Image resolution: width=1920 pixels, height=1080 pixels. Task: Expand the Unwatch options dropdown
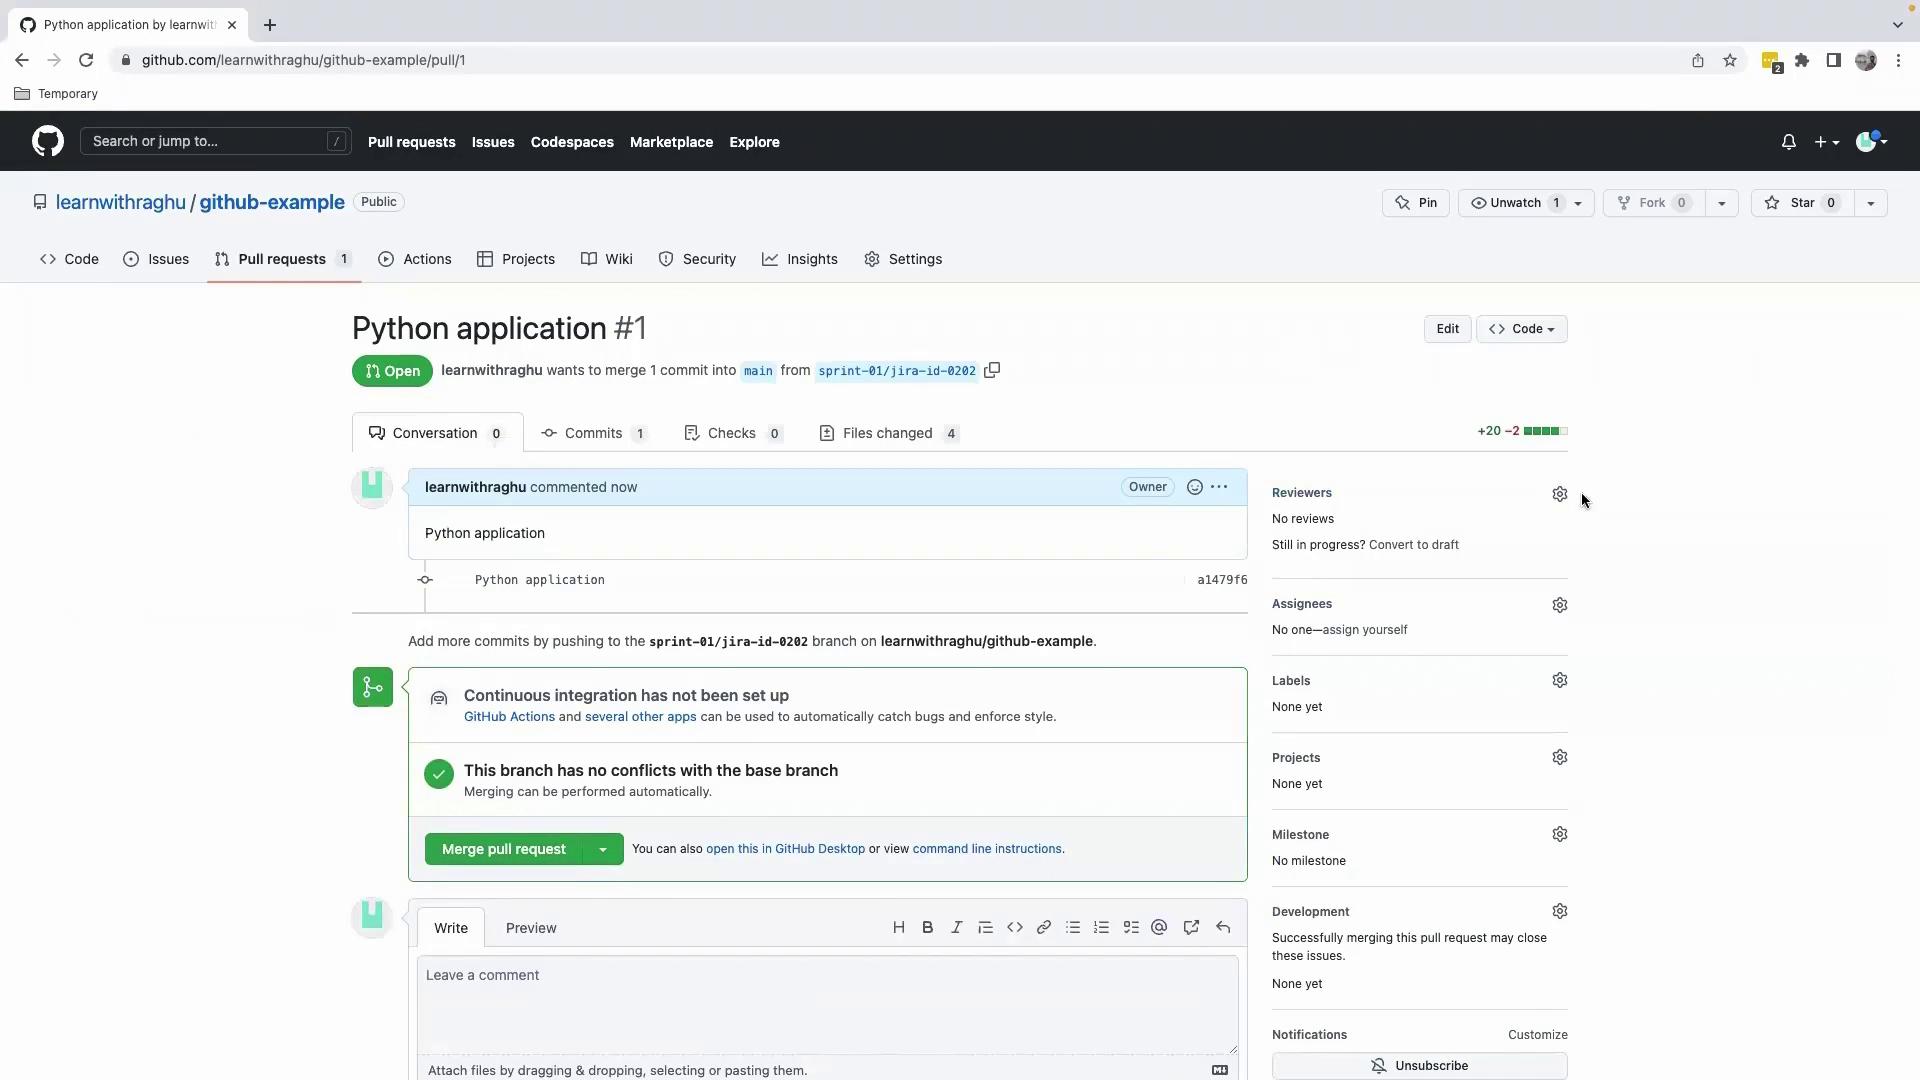1578,203
